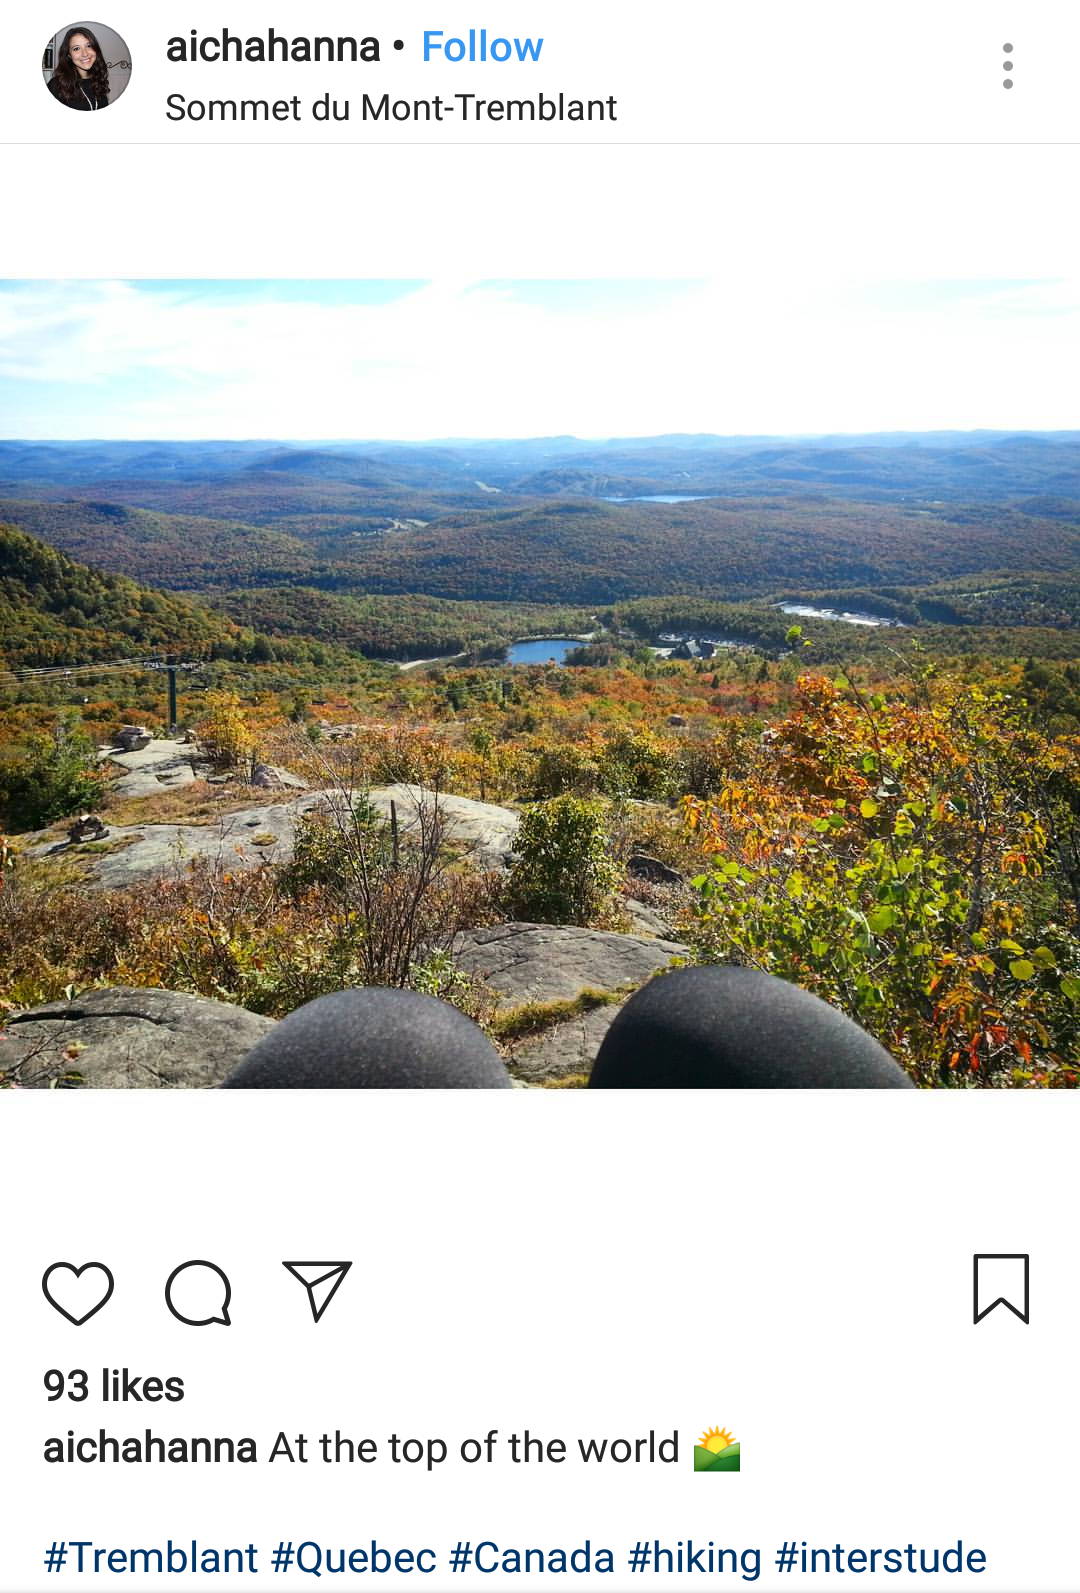This screenshot has height=1593, width=1080.
Task: View location Sommet du Mont-Tremblant
Action: click(x=391, y=107)
